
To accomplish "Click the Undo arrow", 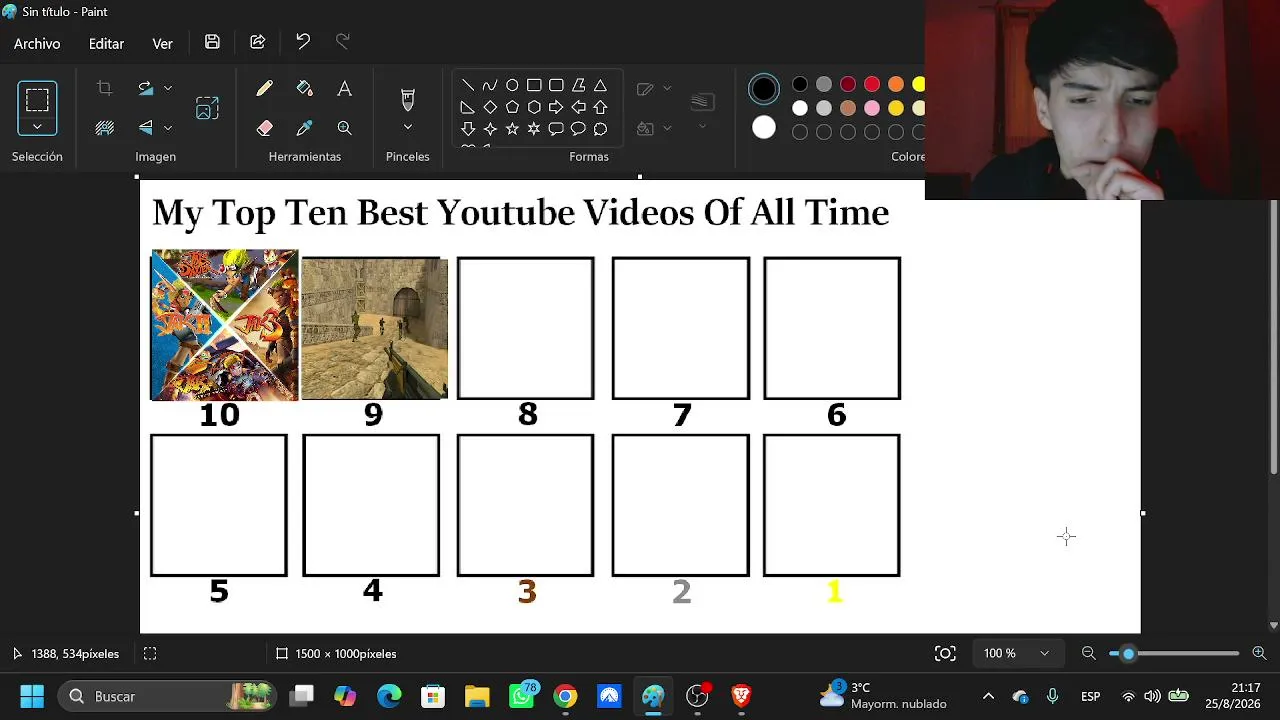I will [x=303, y=42].
